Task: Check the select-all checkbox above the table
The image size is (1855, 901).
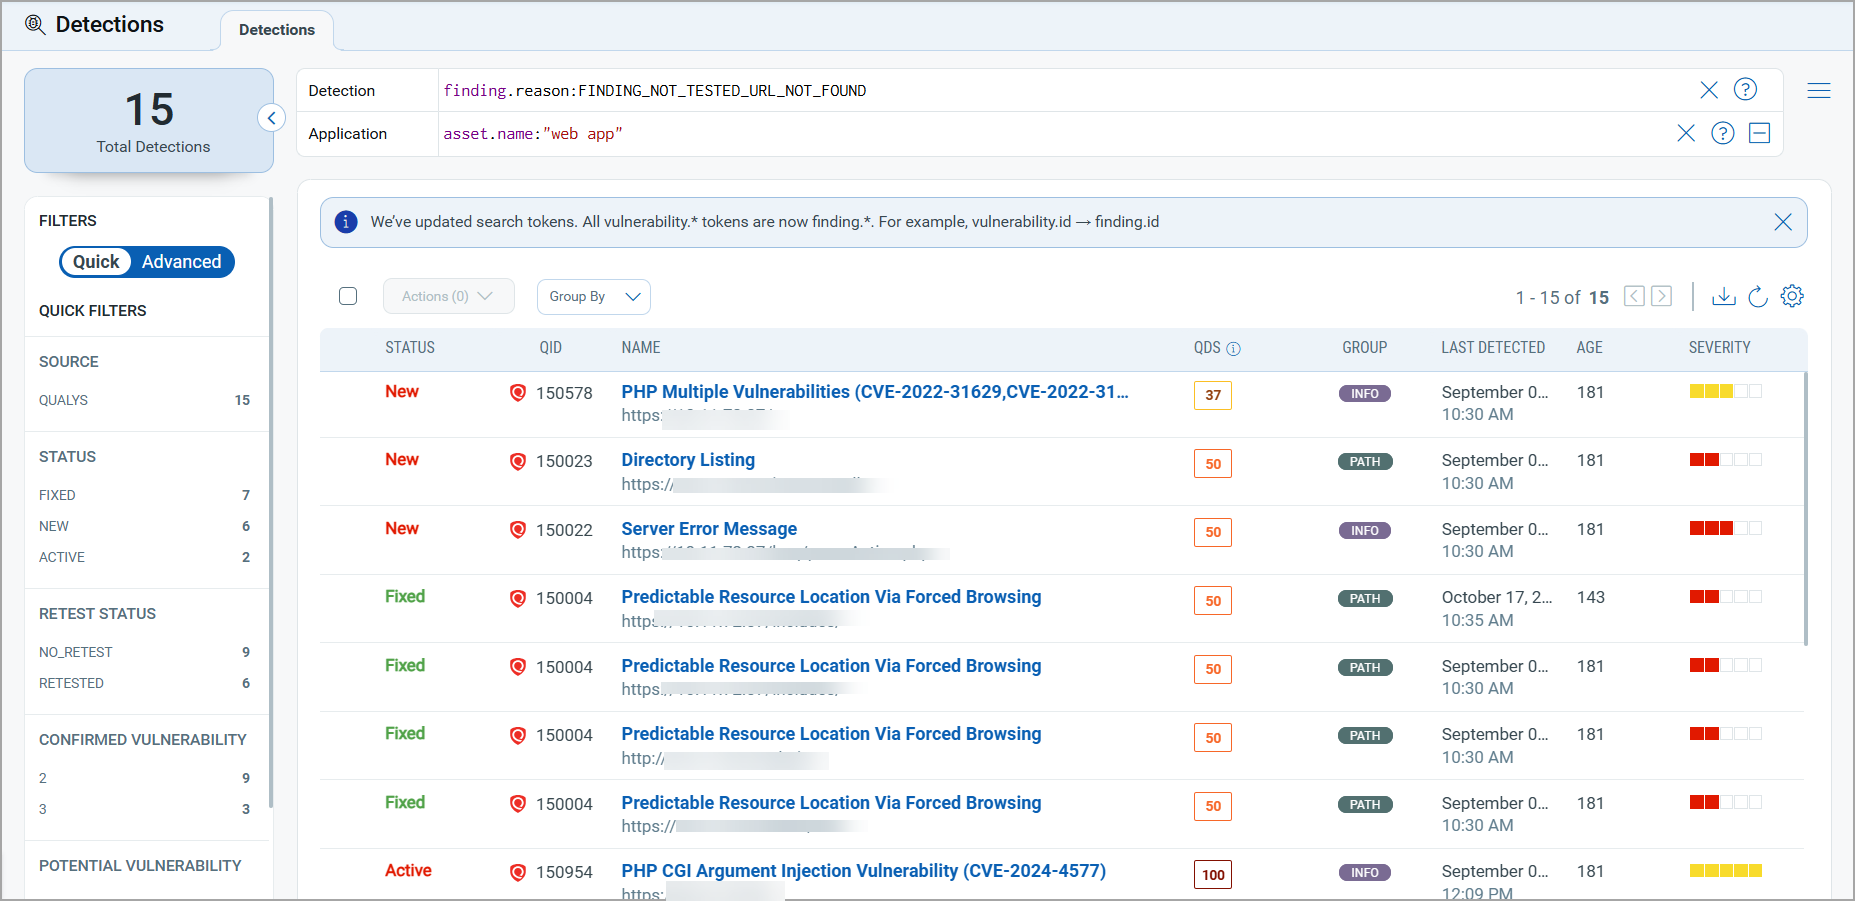Action: pyautogui.click(x=348, y=296)
